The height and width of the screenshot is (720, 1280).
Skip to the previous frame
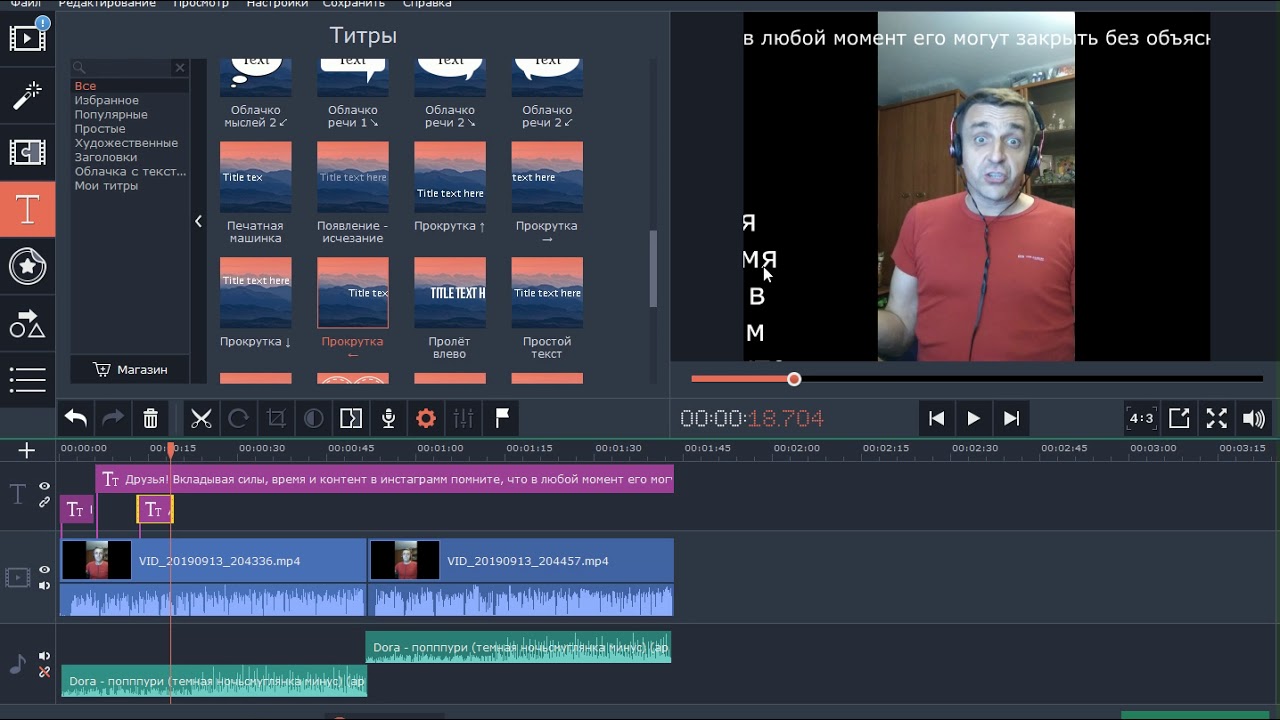[x=936, y=418]
